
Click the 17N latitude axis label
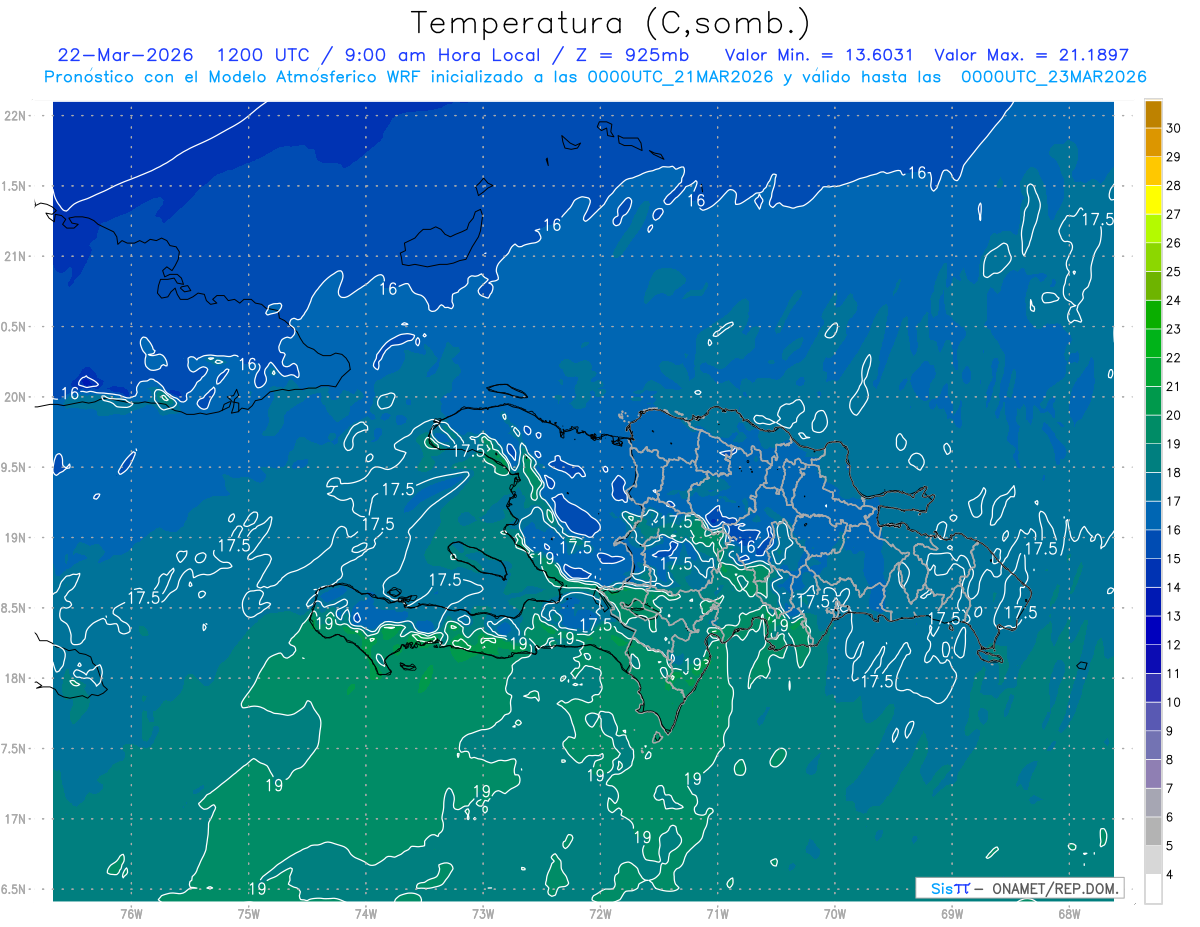click(x=15, y=819)
